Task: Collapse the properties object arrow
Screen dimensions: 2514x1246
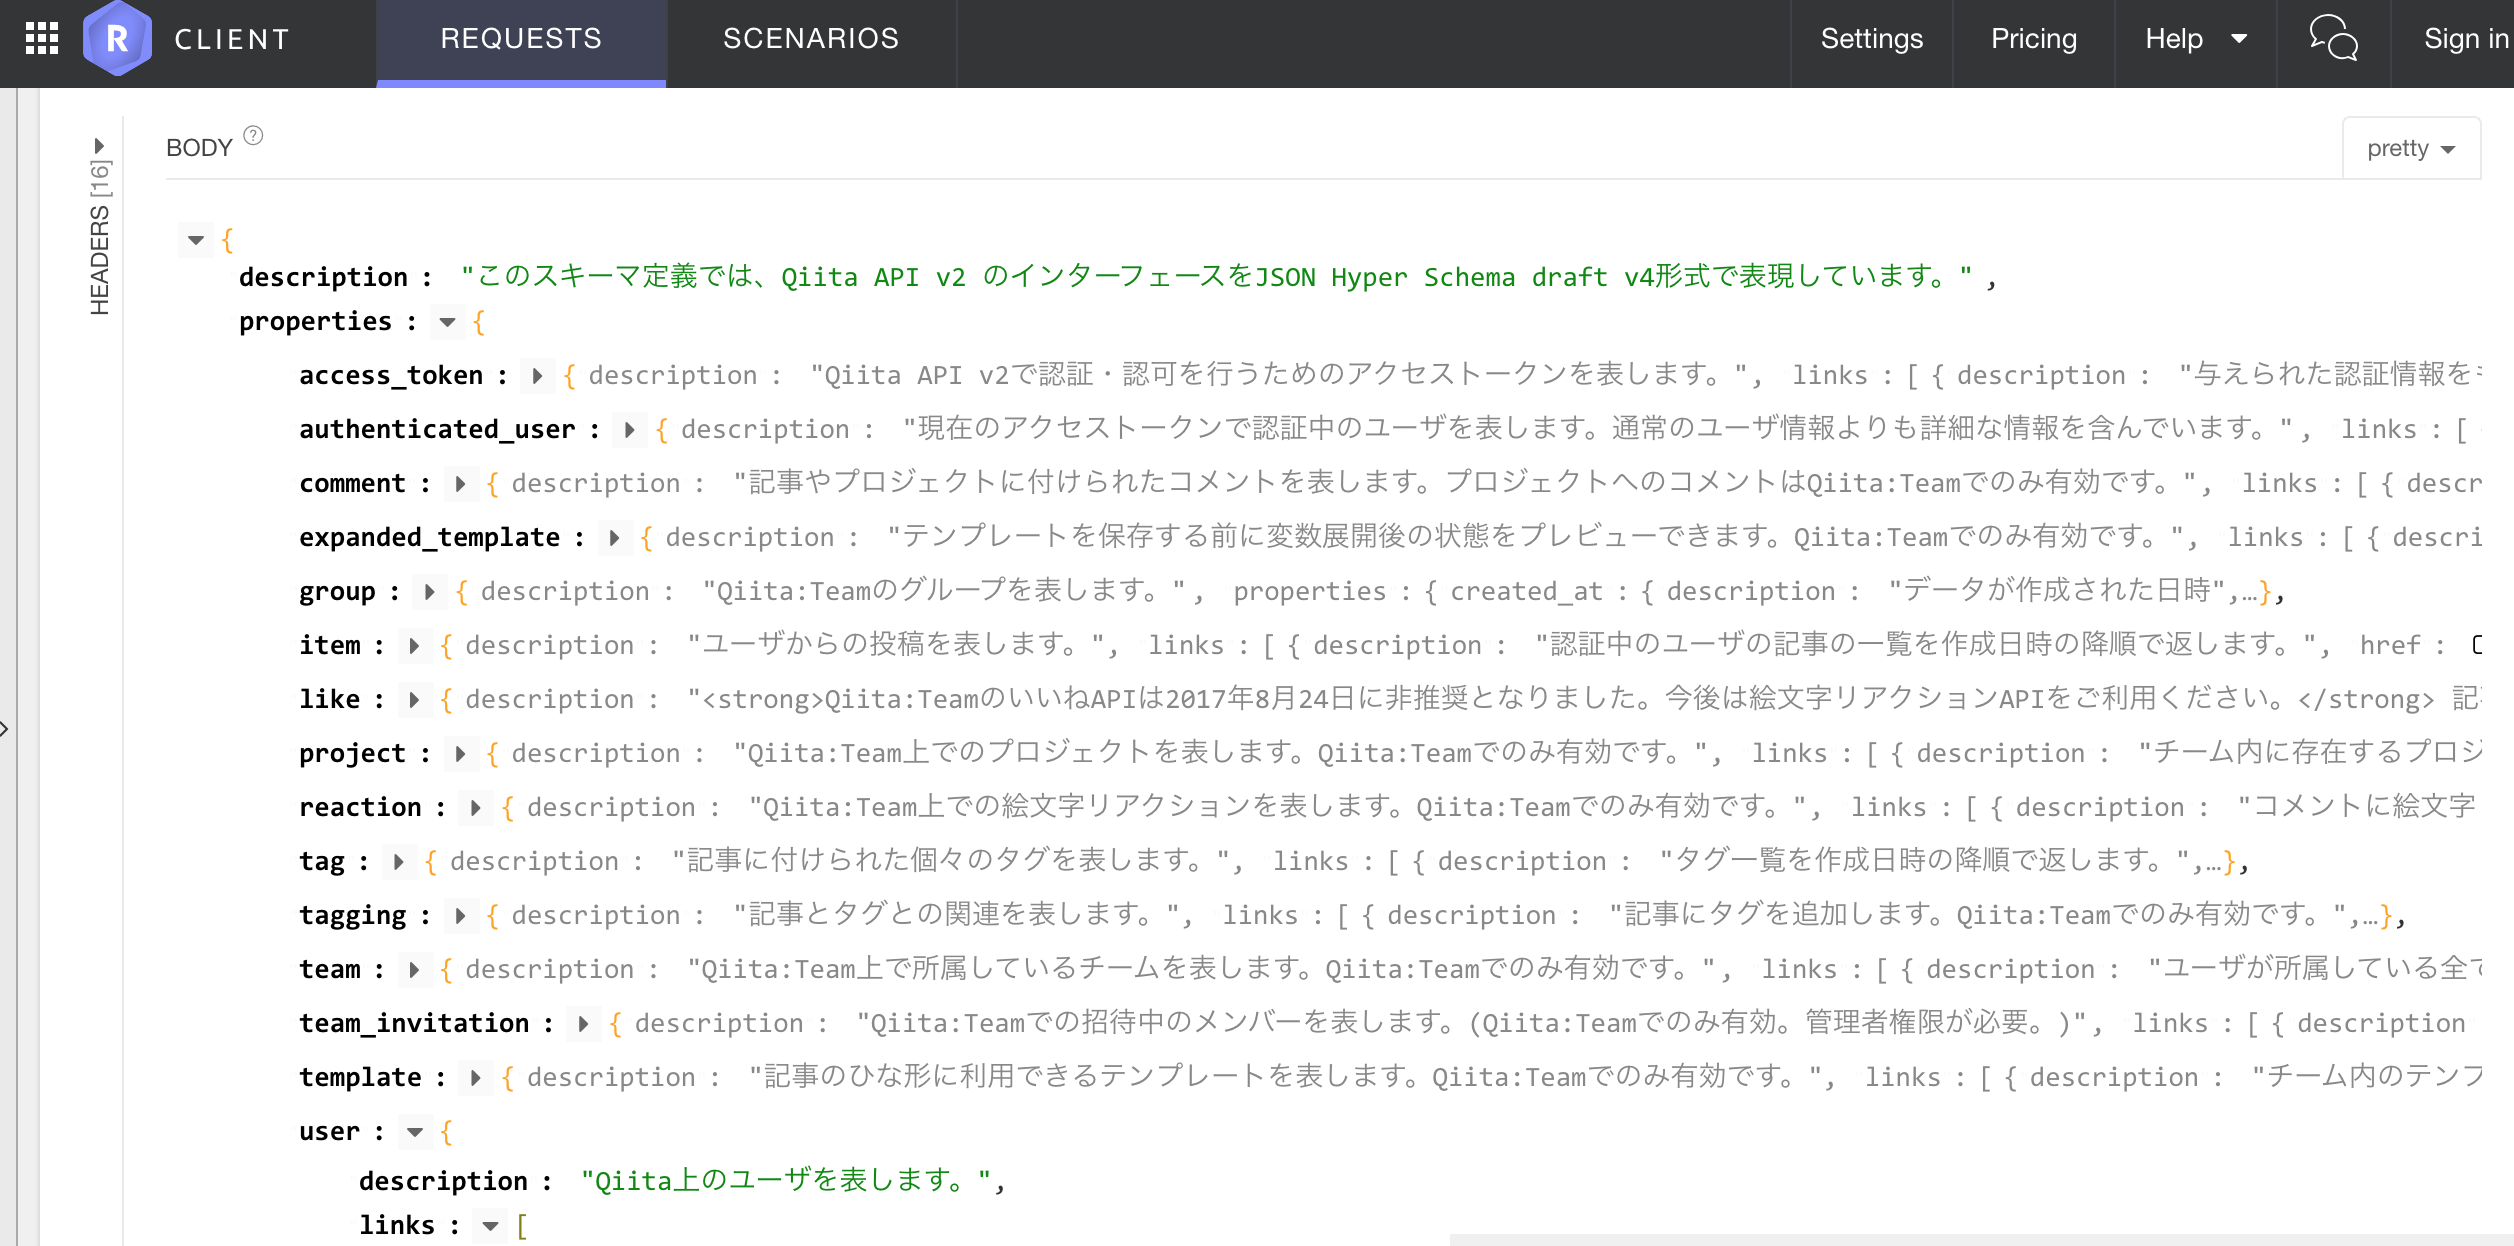Action: 447,322
